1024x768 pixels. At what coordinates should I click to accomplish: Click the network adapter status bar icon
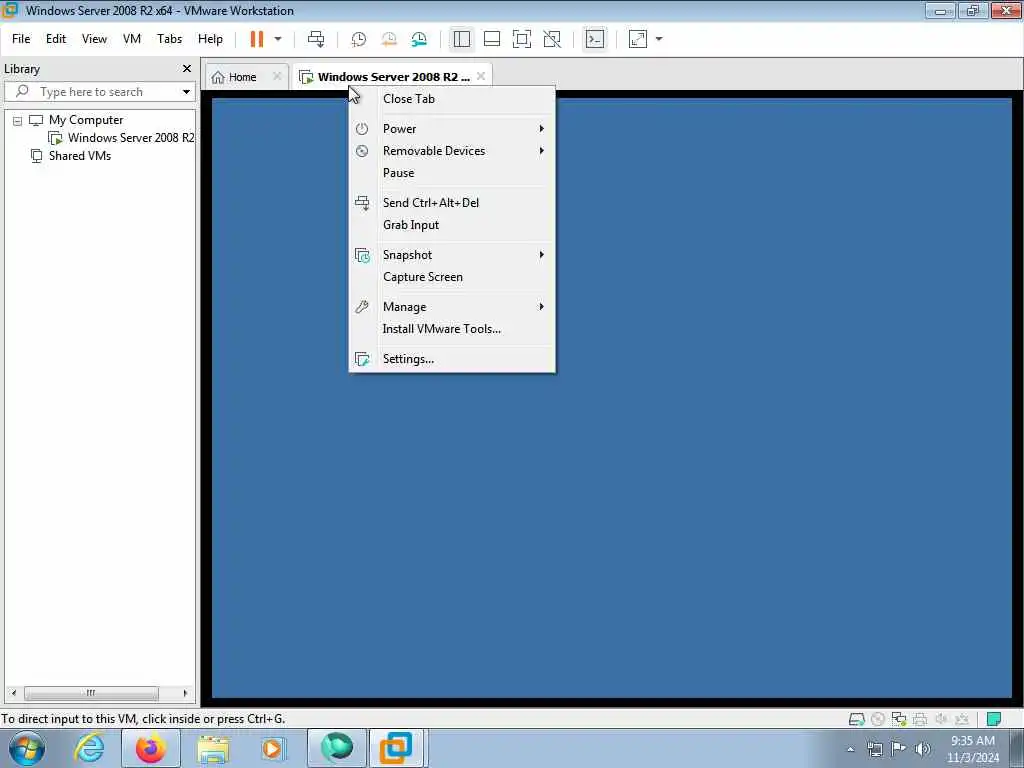coord(899,720)
